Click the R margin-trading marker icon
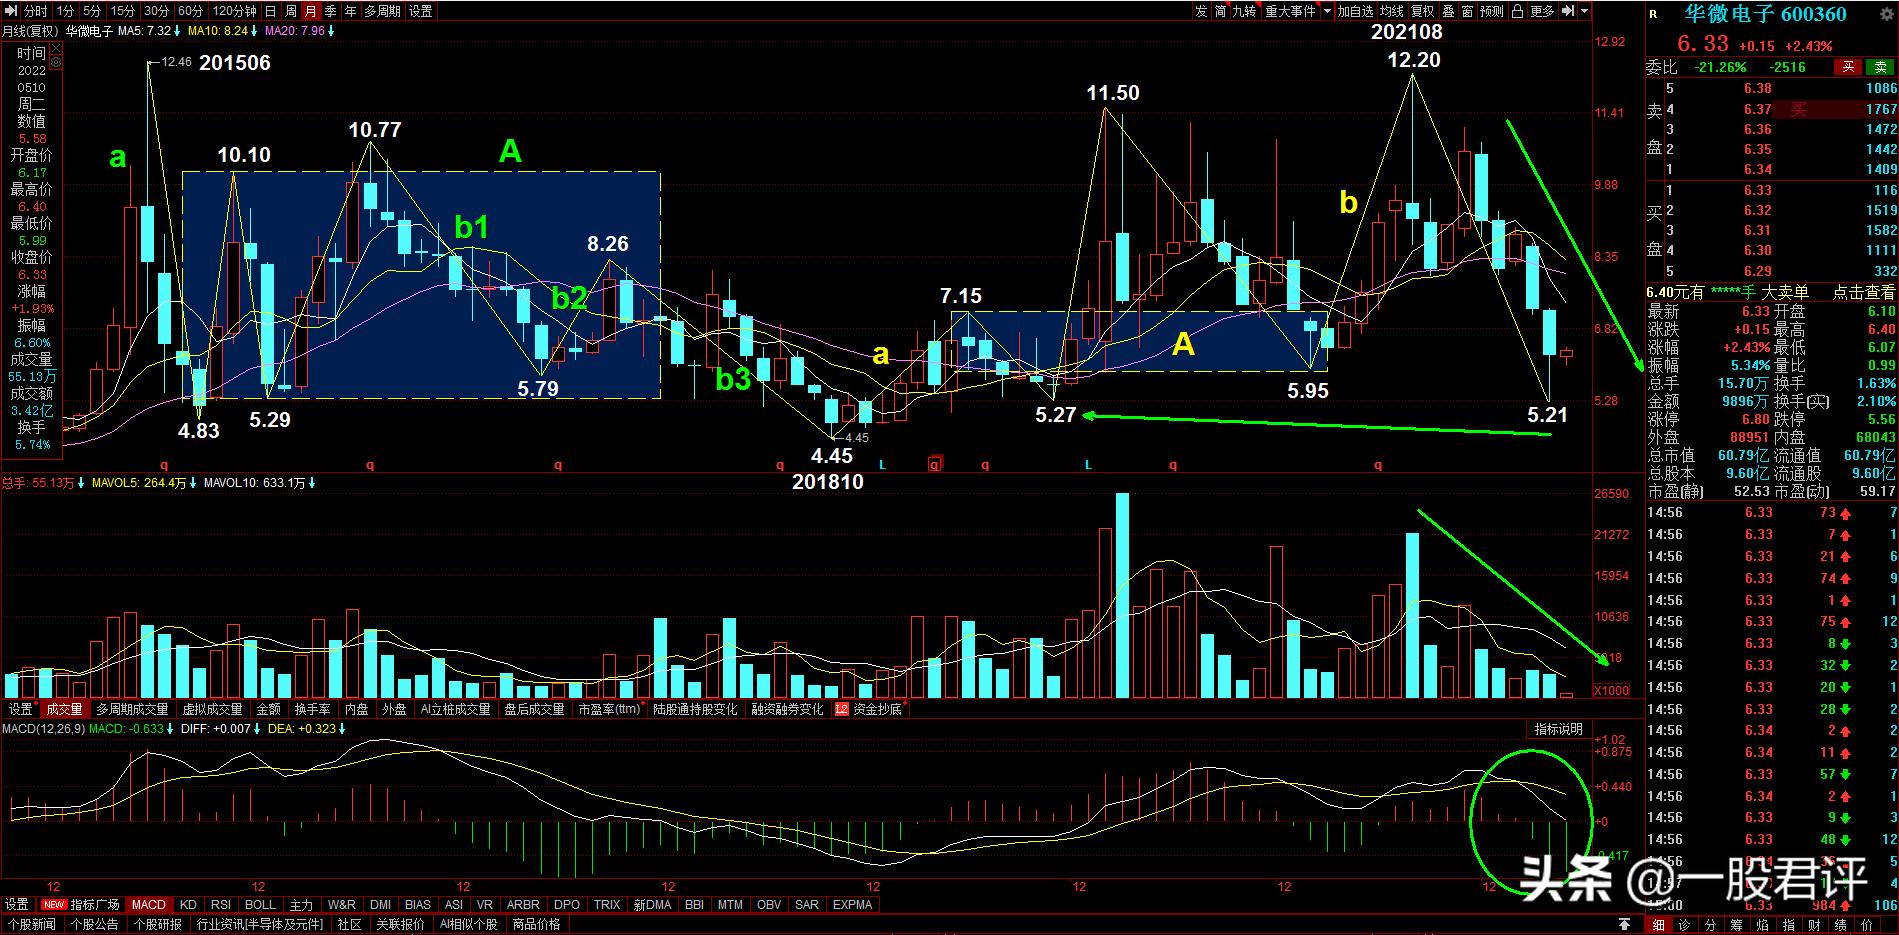1899x935 pixels. tap(1653, 14)
